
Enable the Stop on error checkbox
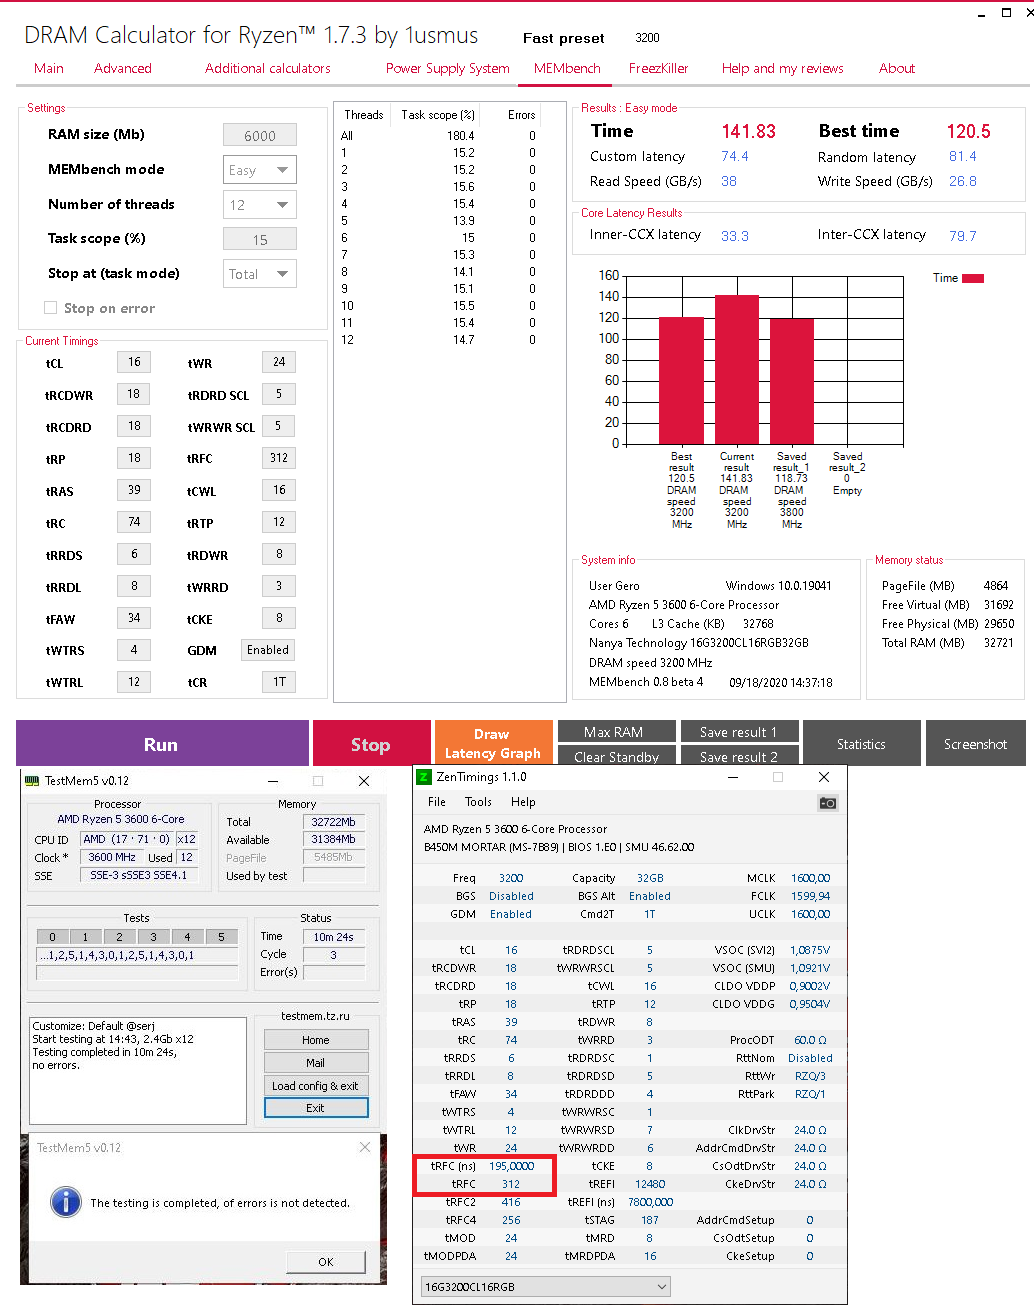(x=50, y=308)
